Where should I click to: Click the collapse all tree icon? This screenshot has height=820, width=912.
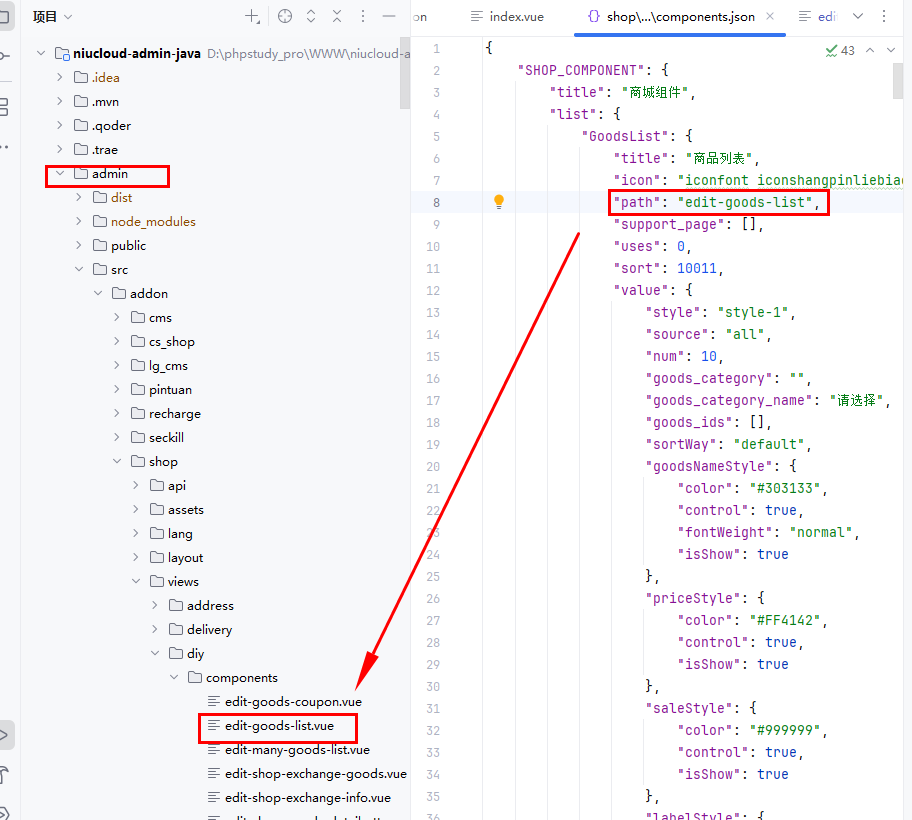click(x=337, y=16)
